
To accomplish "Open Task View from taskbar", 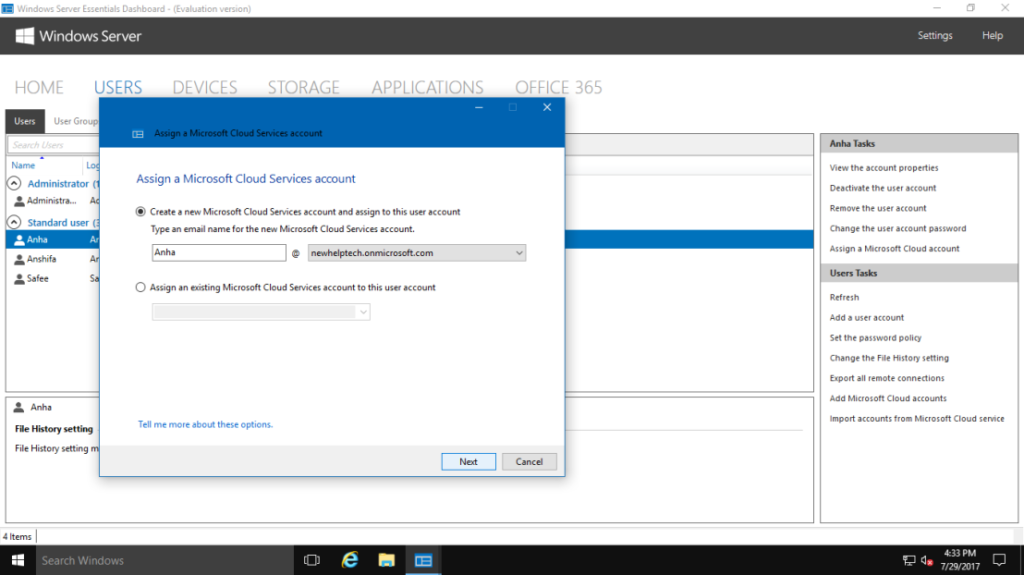I will tap(312, 560).
